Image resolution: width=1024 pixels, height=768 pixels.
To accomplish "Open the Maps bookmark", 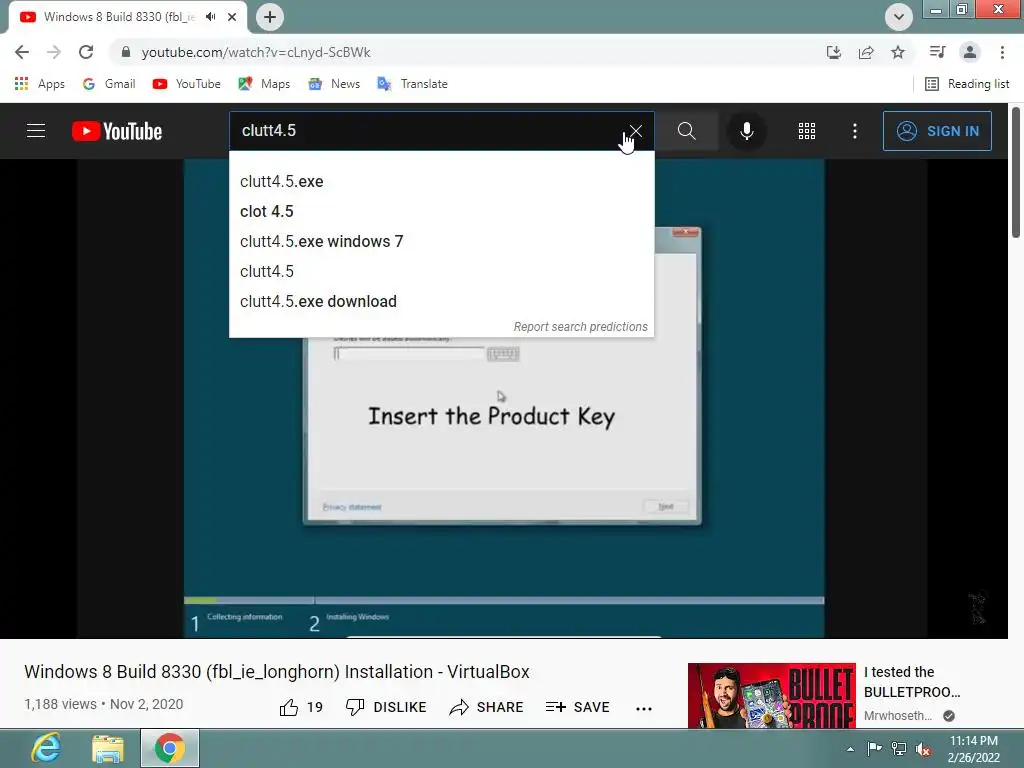I will pyautogui.click(x=264, y=84).
